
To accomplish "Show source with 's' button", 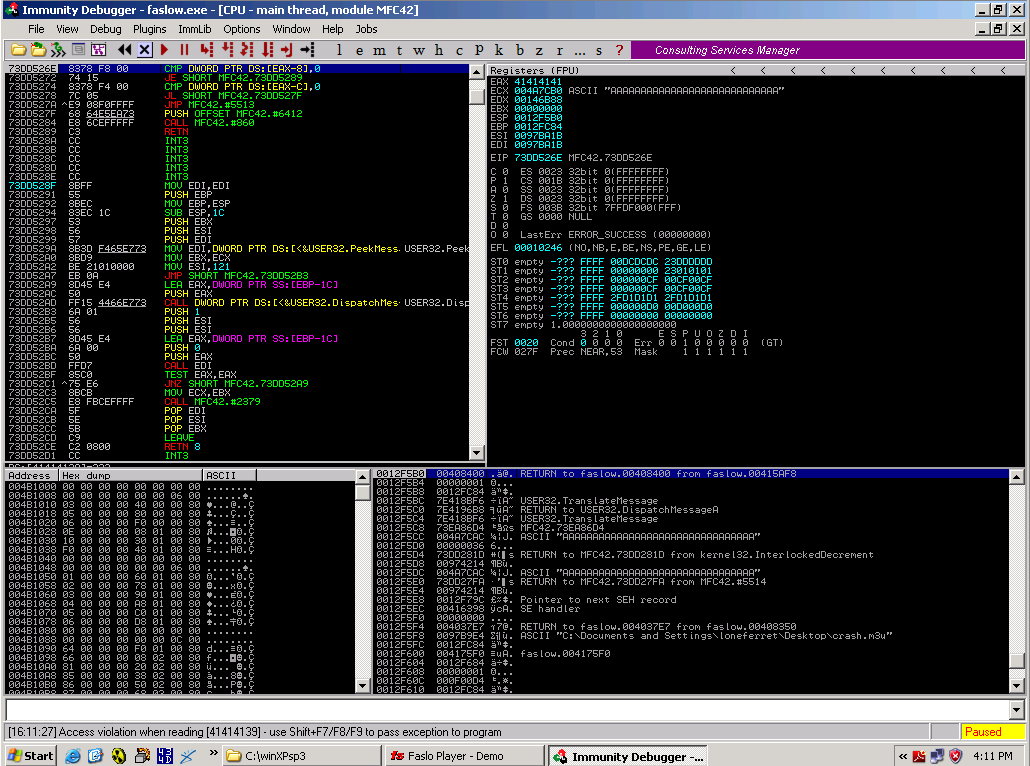I will (599, 50).
